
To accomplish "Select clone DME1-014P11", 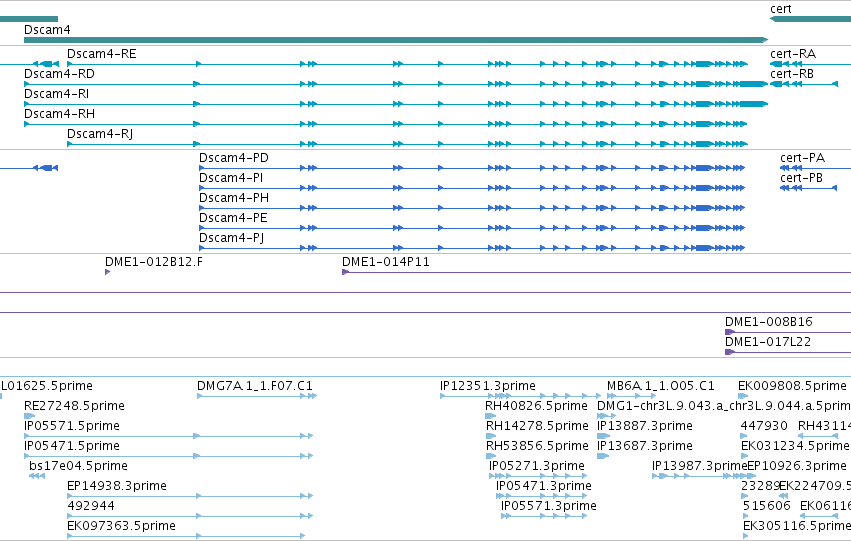I will (385, 262).
